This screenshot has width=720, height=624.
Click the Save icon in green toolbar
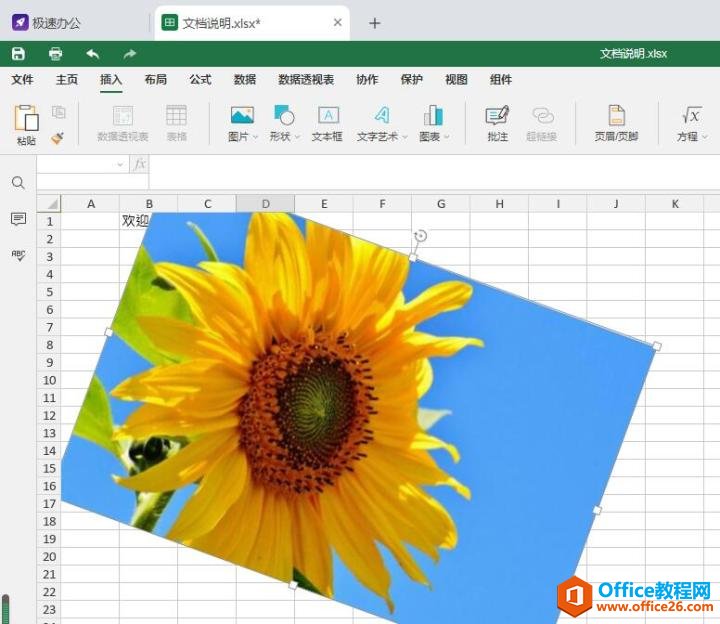click(18, 54)
